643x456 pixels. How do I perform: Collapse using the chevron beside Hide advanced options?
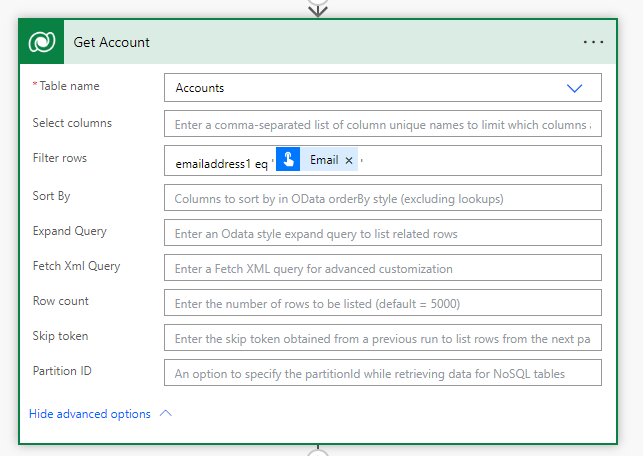(x=166, y=413)
